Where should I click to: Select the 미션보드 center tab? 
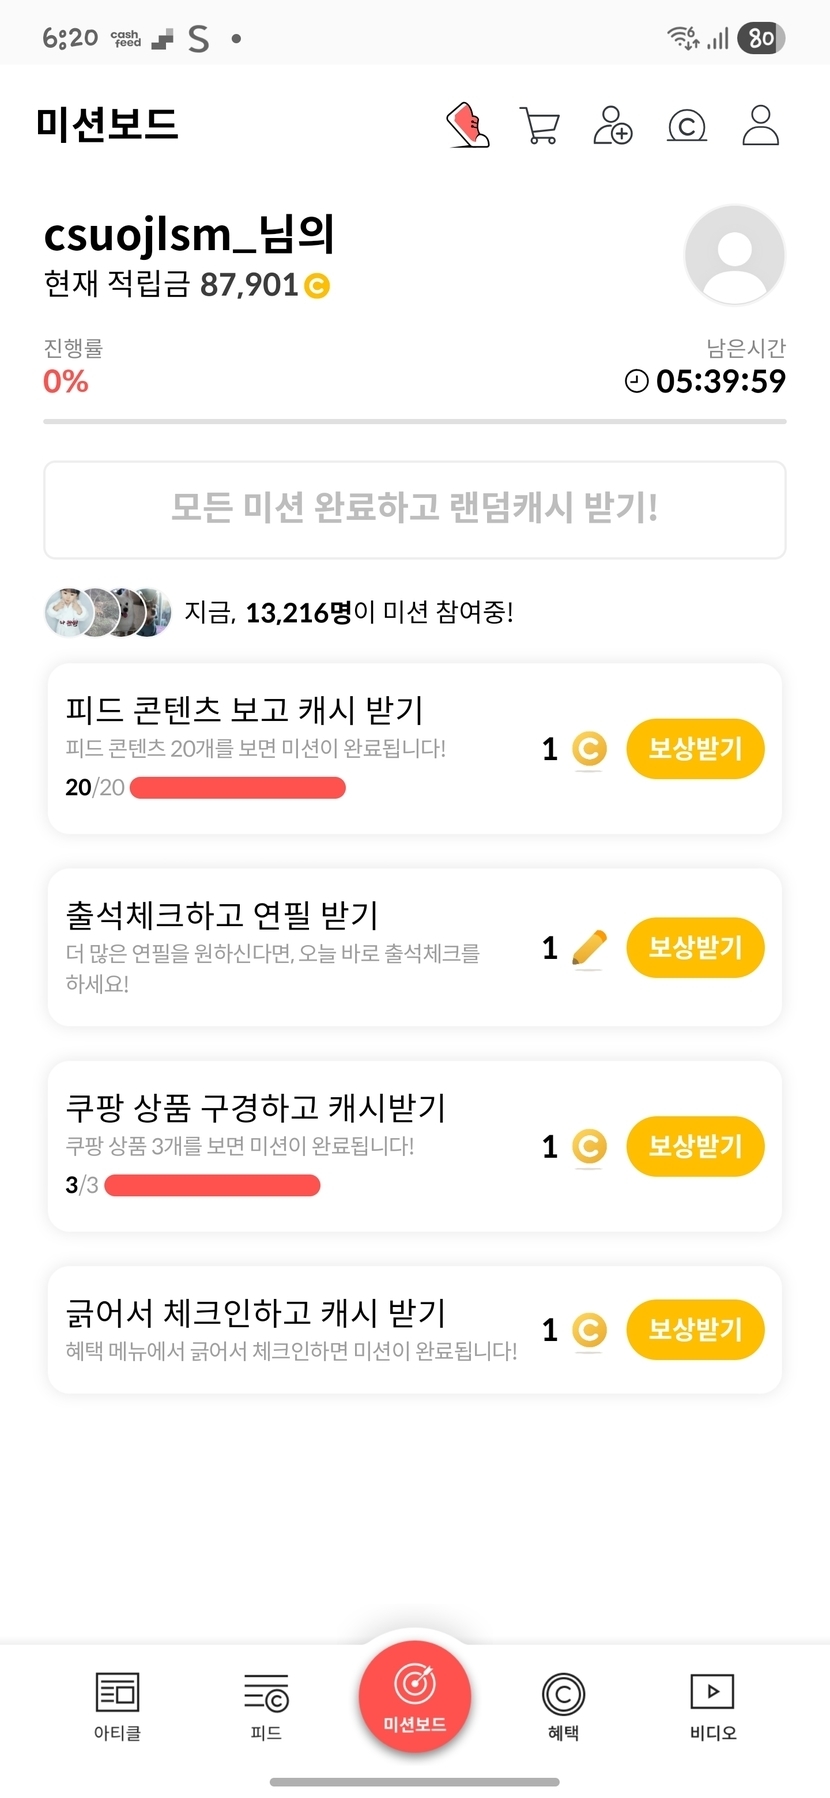point(415,1696)
